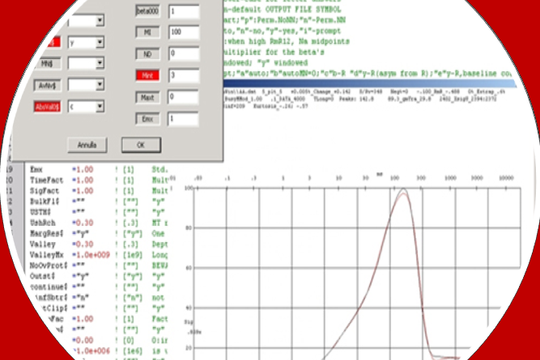Open the topmost empty dropdown in dialog
Image resolution: width=540 pixels, height=360 pixels.
[100, 21]
